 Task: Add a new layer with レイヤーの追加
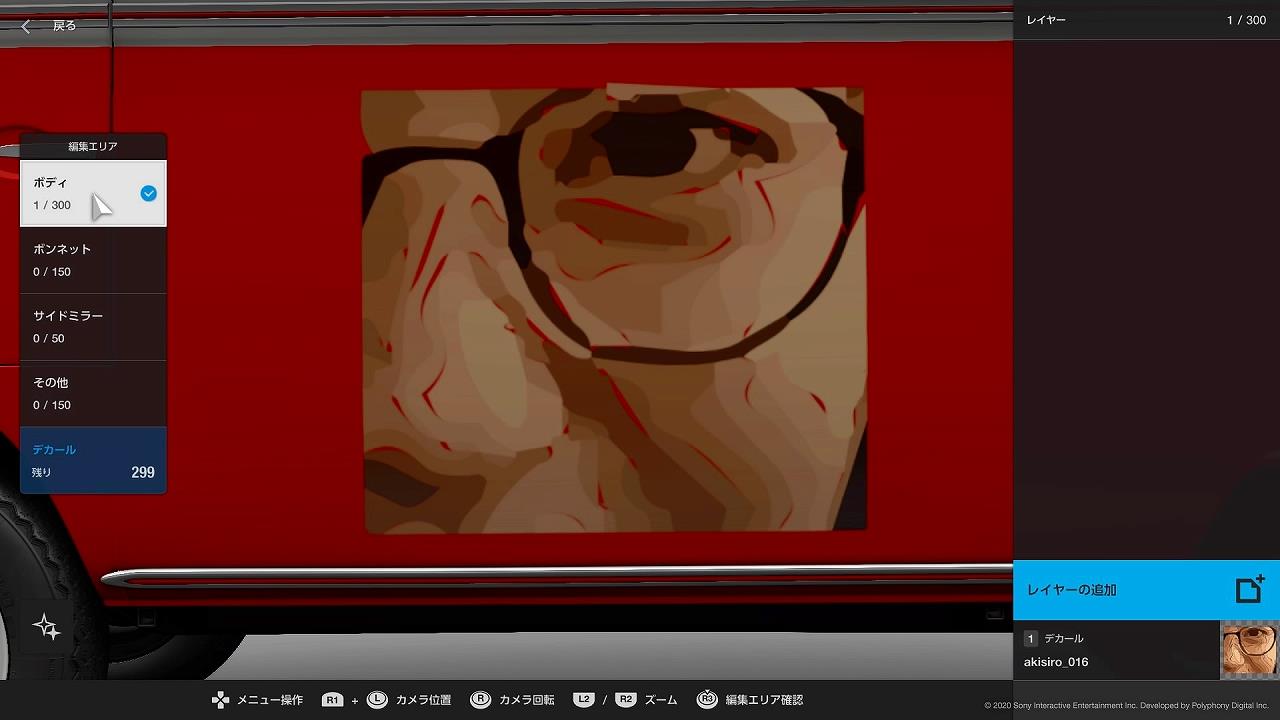[x=1146, y=590]
